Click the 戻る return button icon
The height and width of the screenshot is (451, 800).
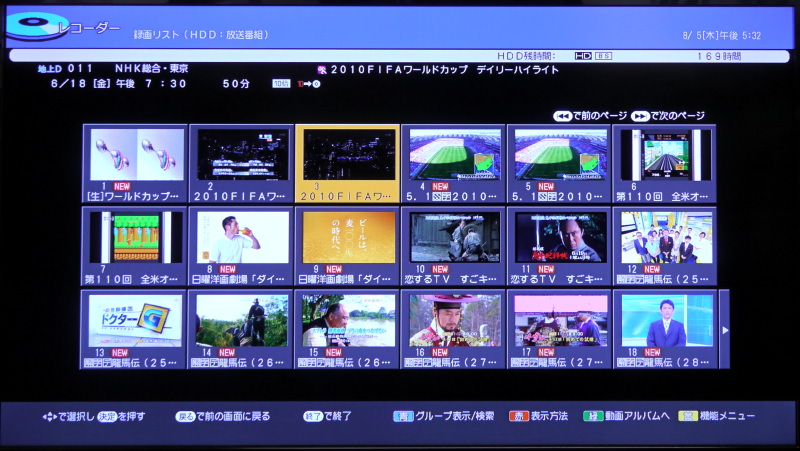185,416
